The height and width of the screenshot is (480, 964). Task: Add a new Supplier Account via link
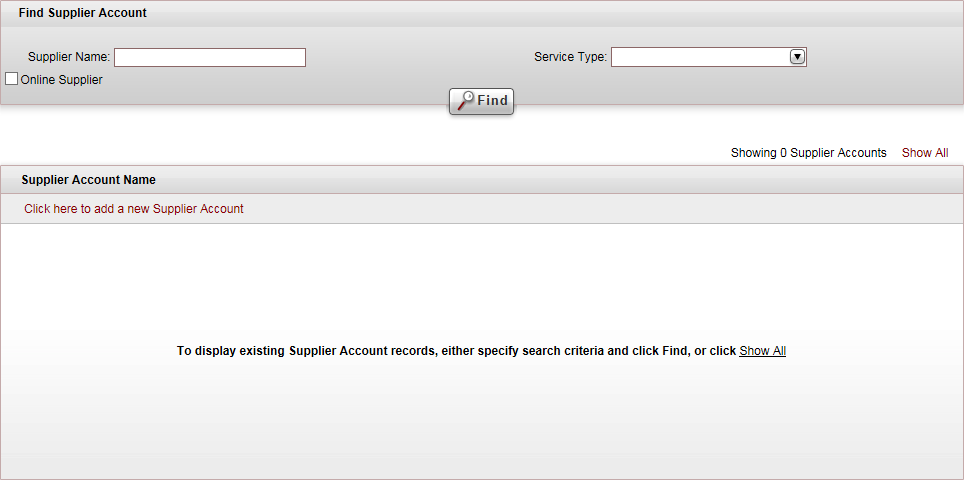(x=134, y=209)
